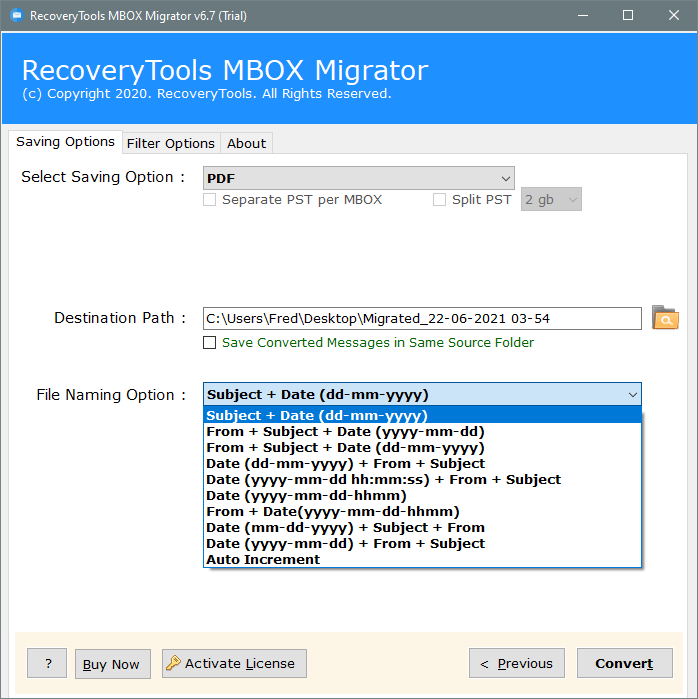Collapse the File Naming Option combo box
The width and height of the screenshot is (698, 699).
[422, 395]
